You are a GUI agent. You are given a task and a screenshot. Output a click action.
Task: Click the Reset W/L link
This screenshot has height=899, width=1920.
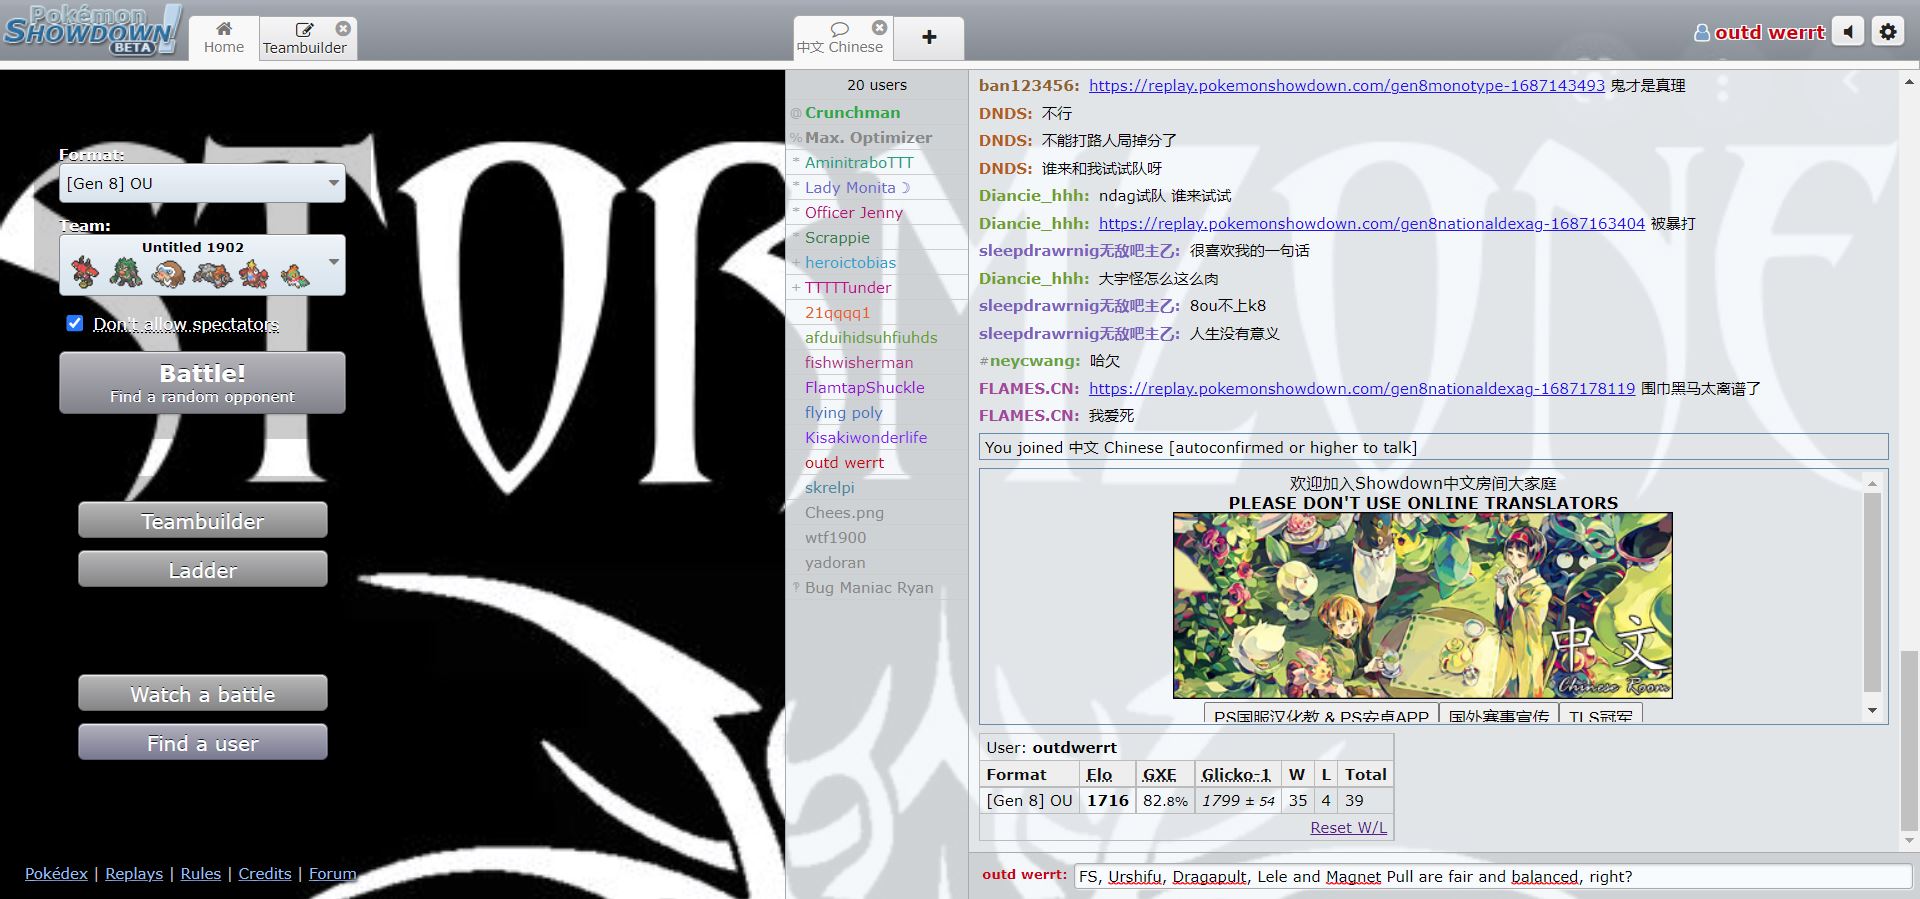[1348, 828]
